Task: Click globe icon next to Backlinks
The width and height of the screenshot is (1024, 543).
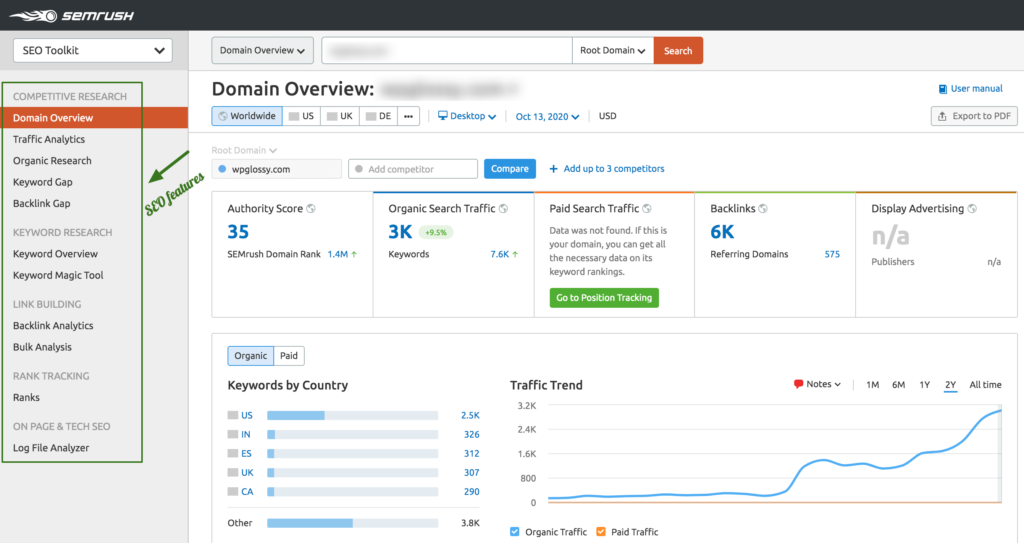Action: click(x=763, y=208)
